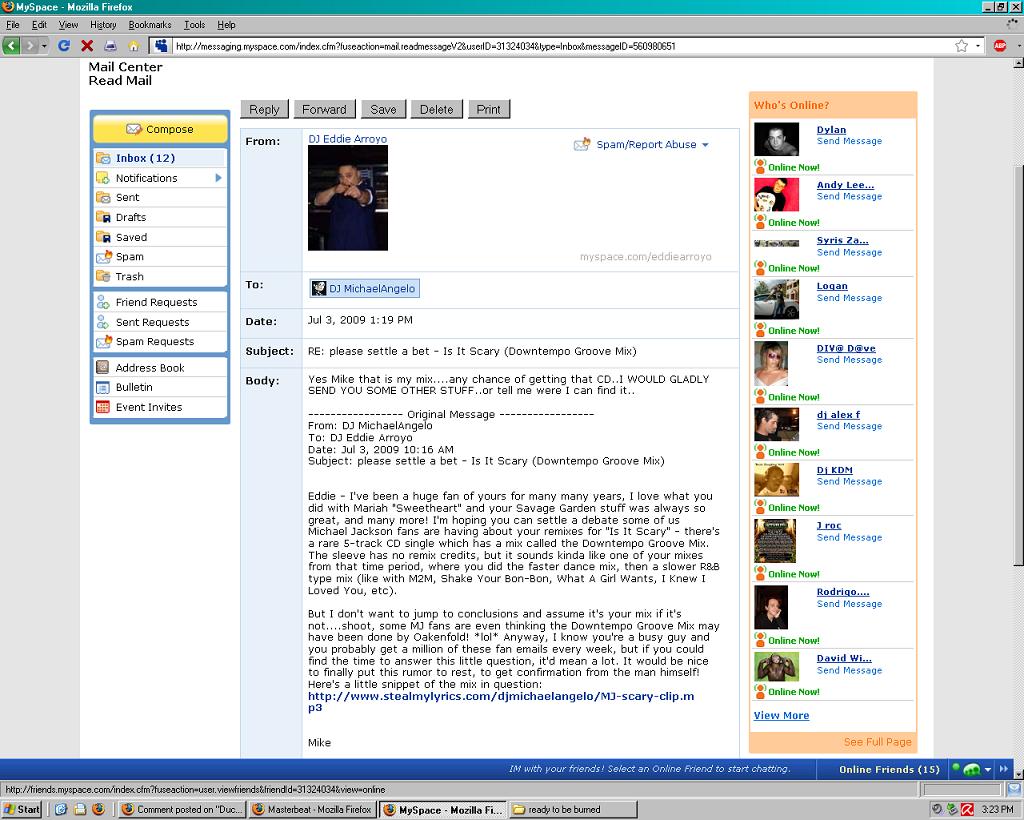The image size is (1024, 820).
Task: Click DJ Eddie Arroyo's profile photo
Action: [347, 198]
